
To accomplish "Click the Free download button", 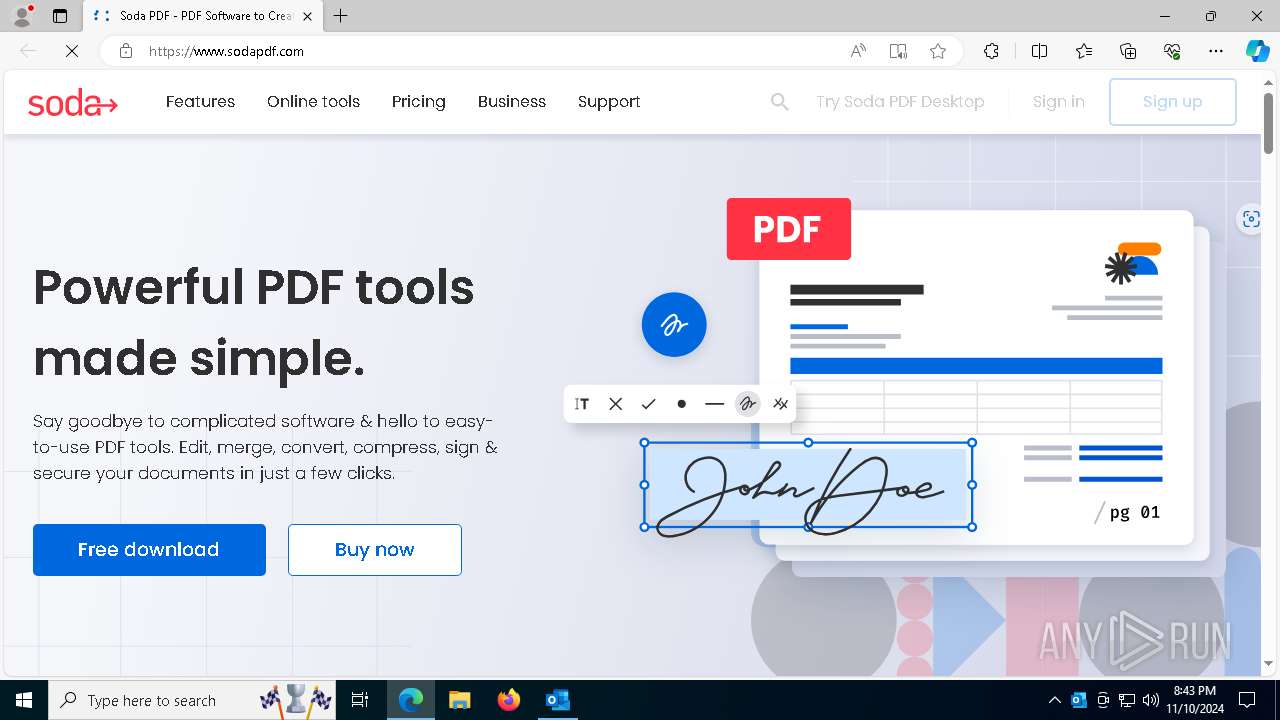I will click(149, 550).
